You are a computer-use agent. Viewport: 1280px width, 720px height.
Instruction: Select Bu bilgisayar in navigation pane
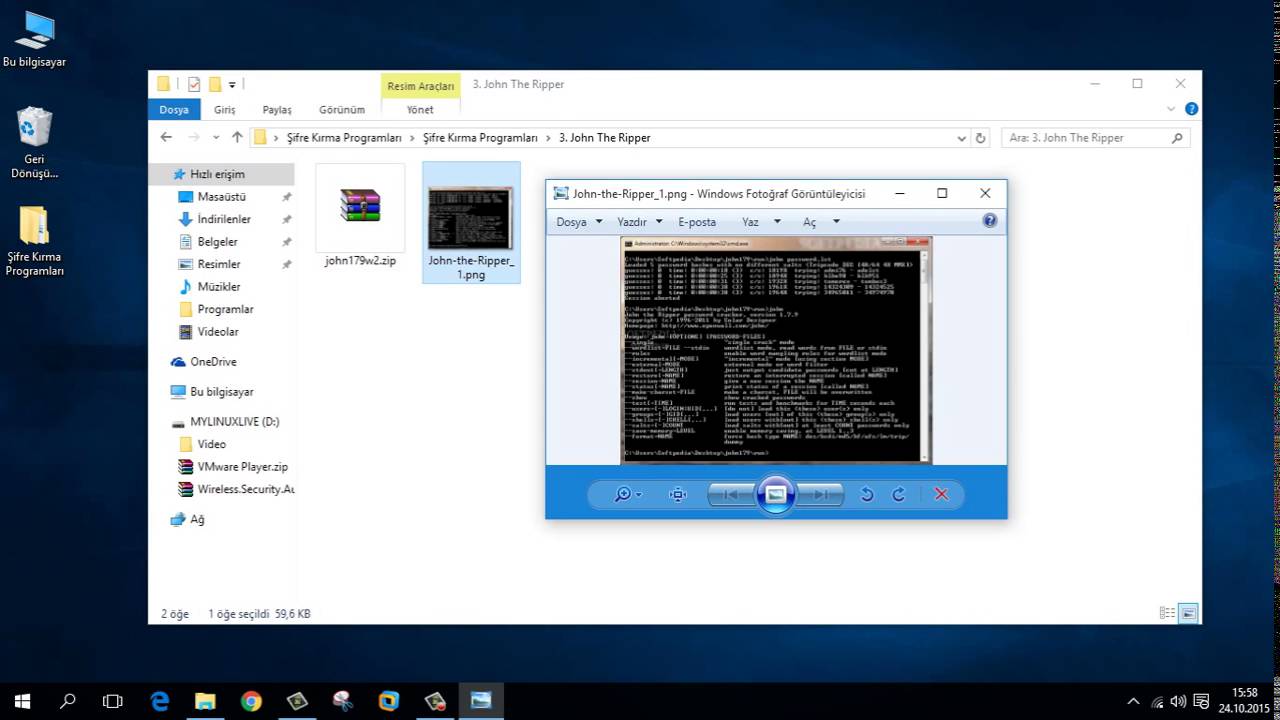(x=222, y=392)
